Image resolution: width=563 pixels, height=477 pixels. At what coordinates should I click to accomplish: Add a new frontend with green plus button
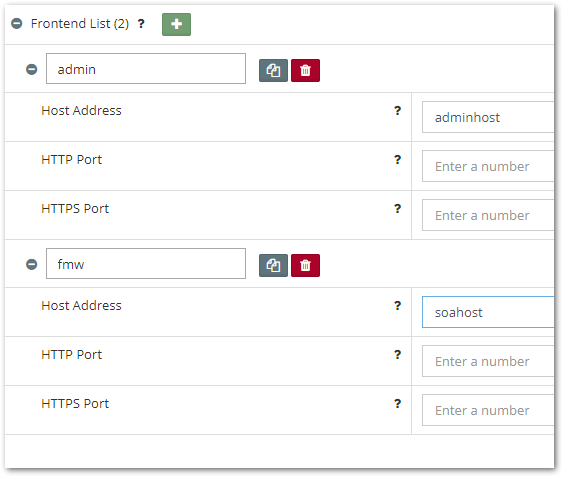pyautogui.click(x=176, y=24)
